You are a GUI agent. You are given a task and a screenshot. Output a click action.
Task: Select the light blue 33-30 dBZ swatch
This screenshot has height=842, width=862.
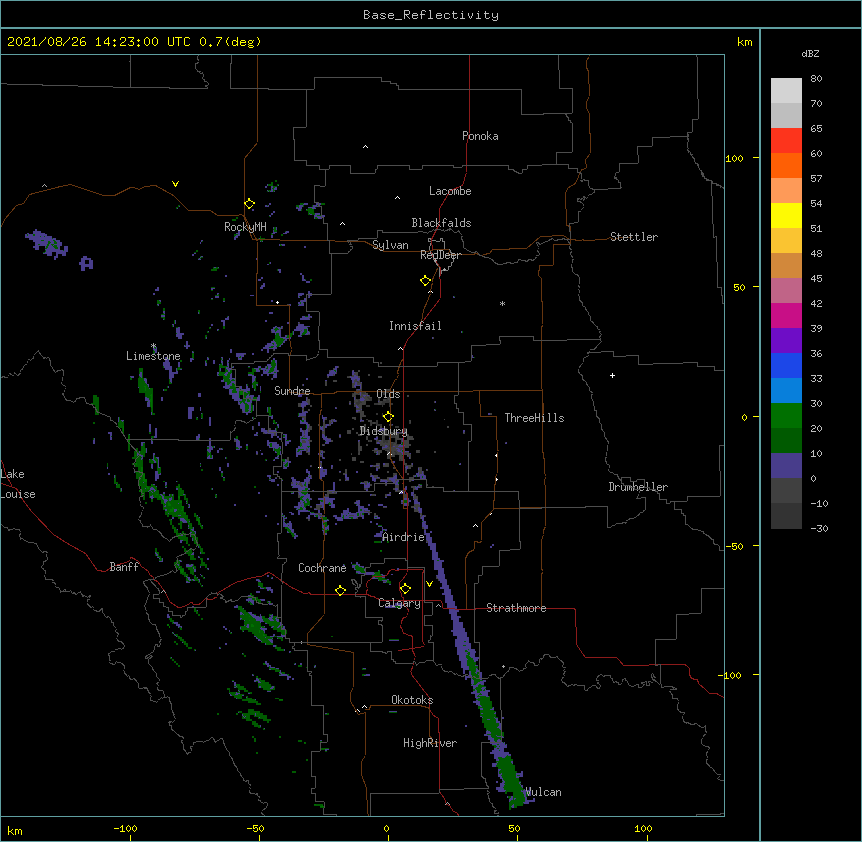click(786, 391)
